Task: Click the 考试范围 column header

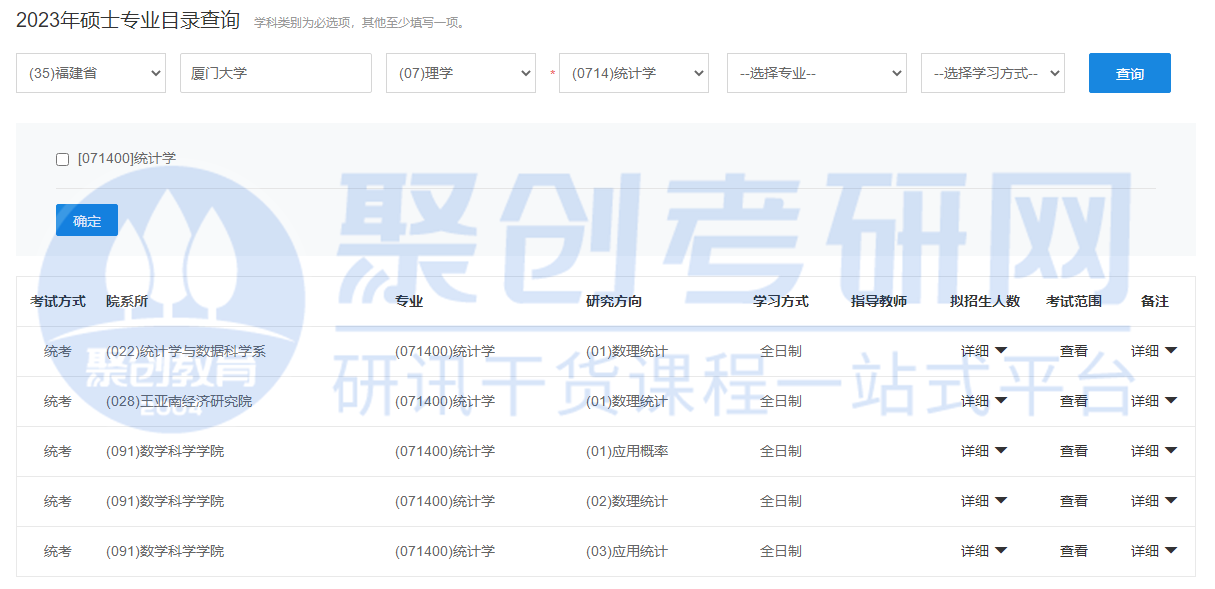Action: [1074, 301]
